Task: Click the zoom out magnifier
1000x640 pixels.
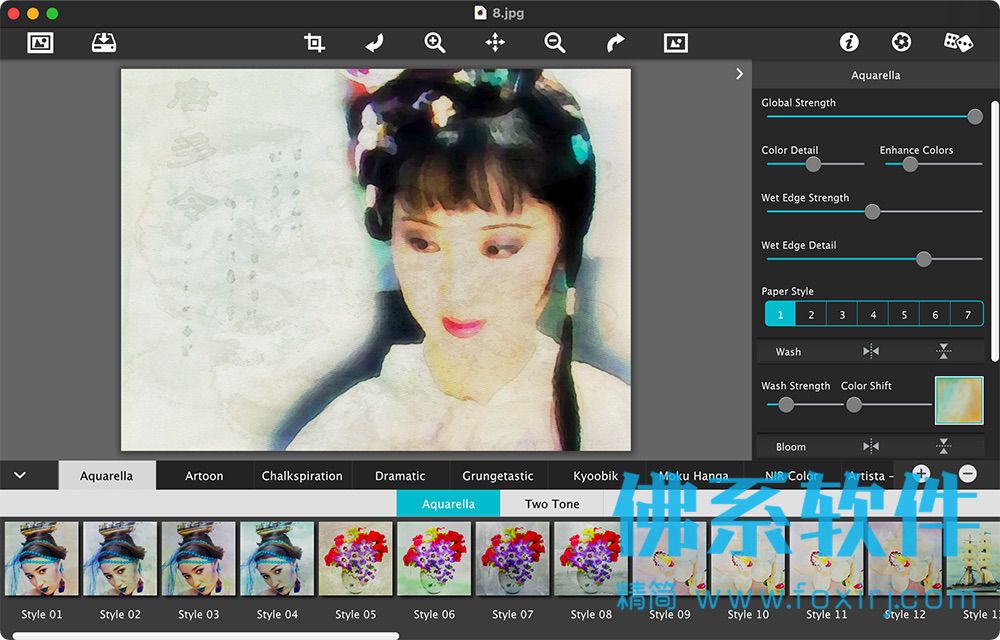Action: [555, 43]
